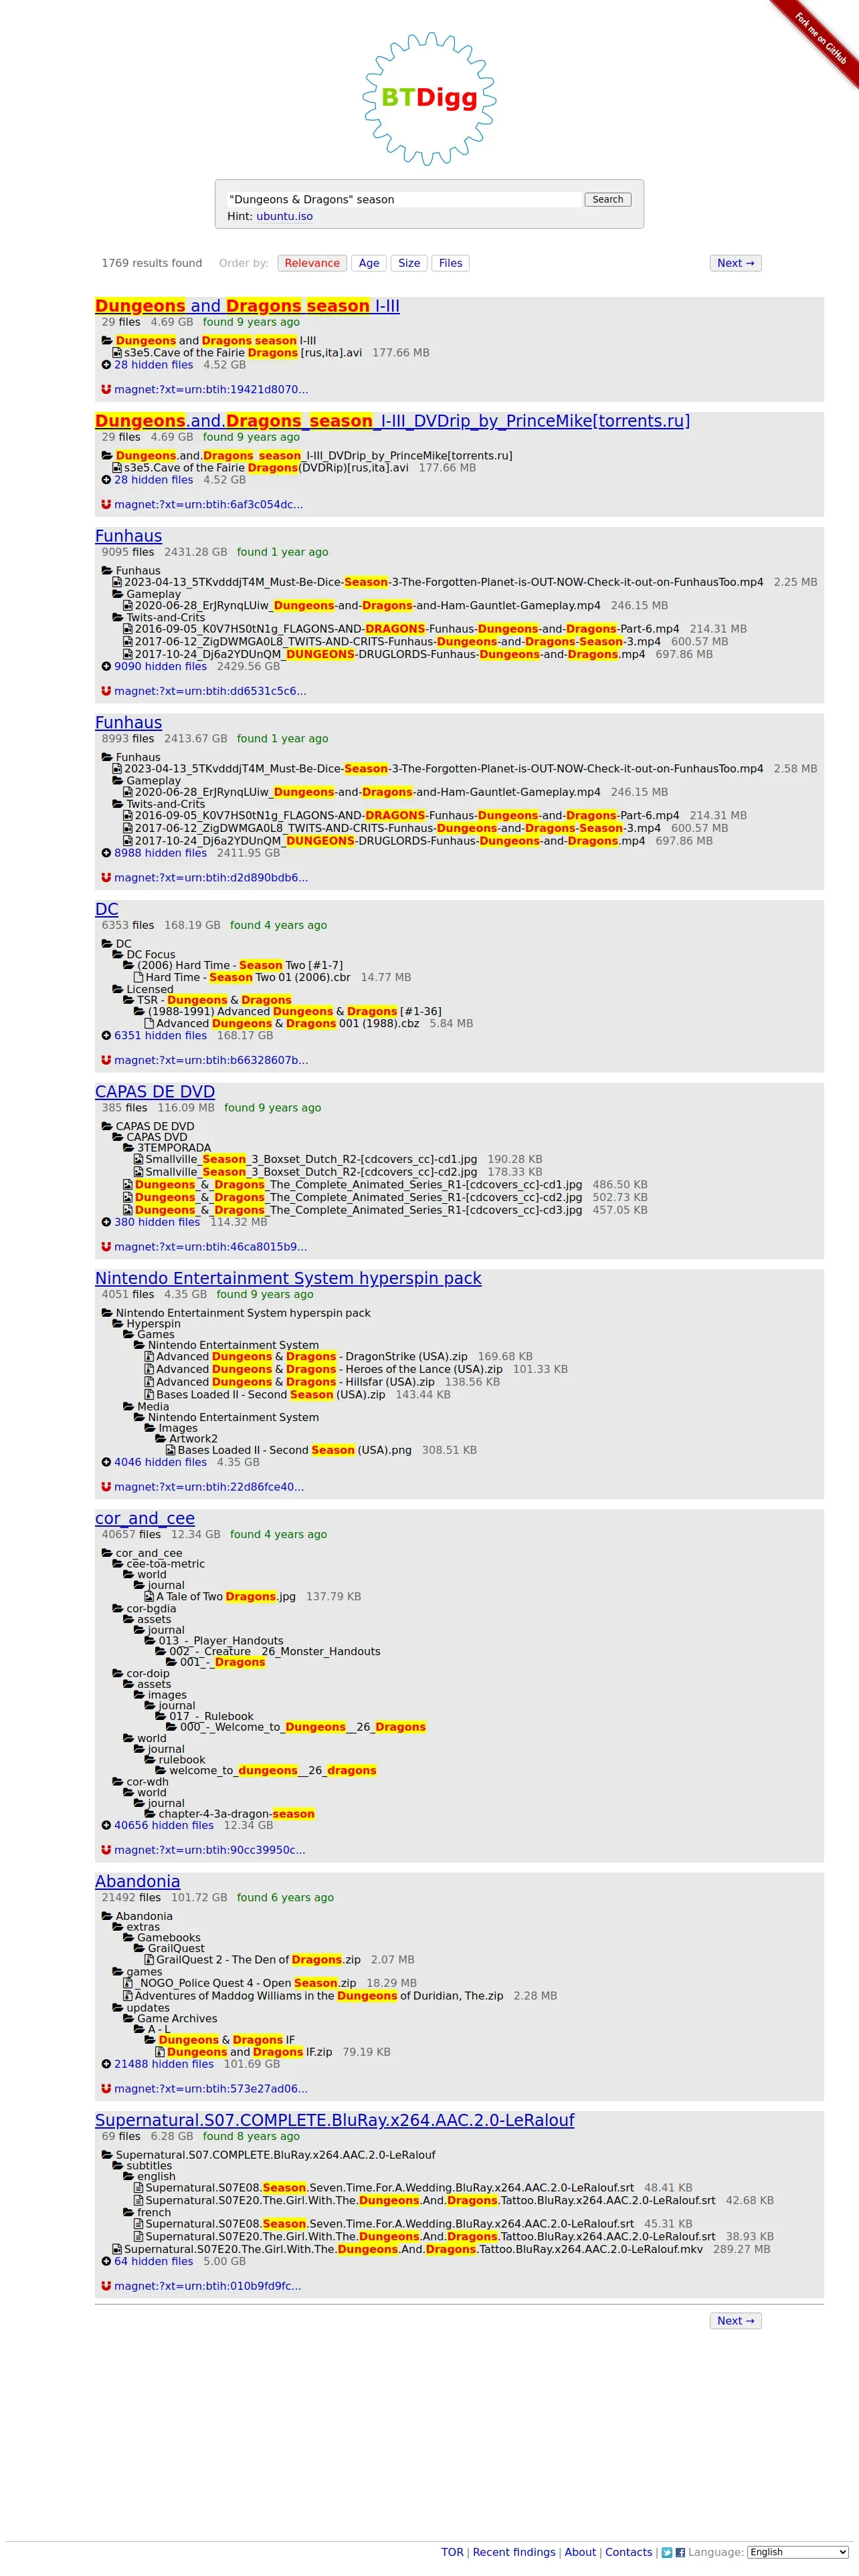Open the About footer link
Image resolution: width=859 pixels, height=2576 pixels.
(580, 2552)
